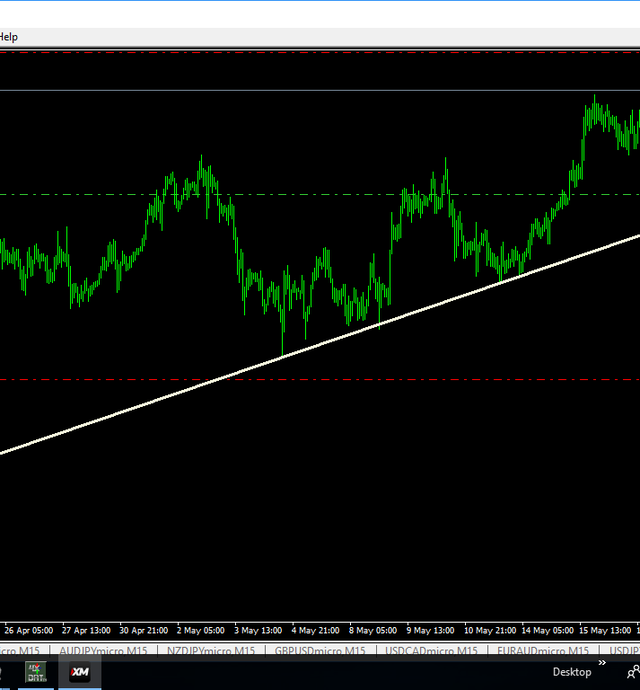Viewport: 640px width, 690px height.
Task: Open the GBPUSDmicro M15 chart tab
Action: [x=322, y=651]
